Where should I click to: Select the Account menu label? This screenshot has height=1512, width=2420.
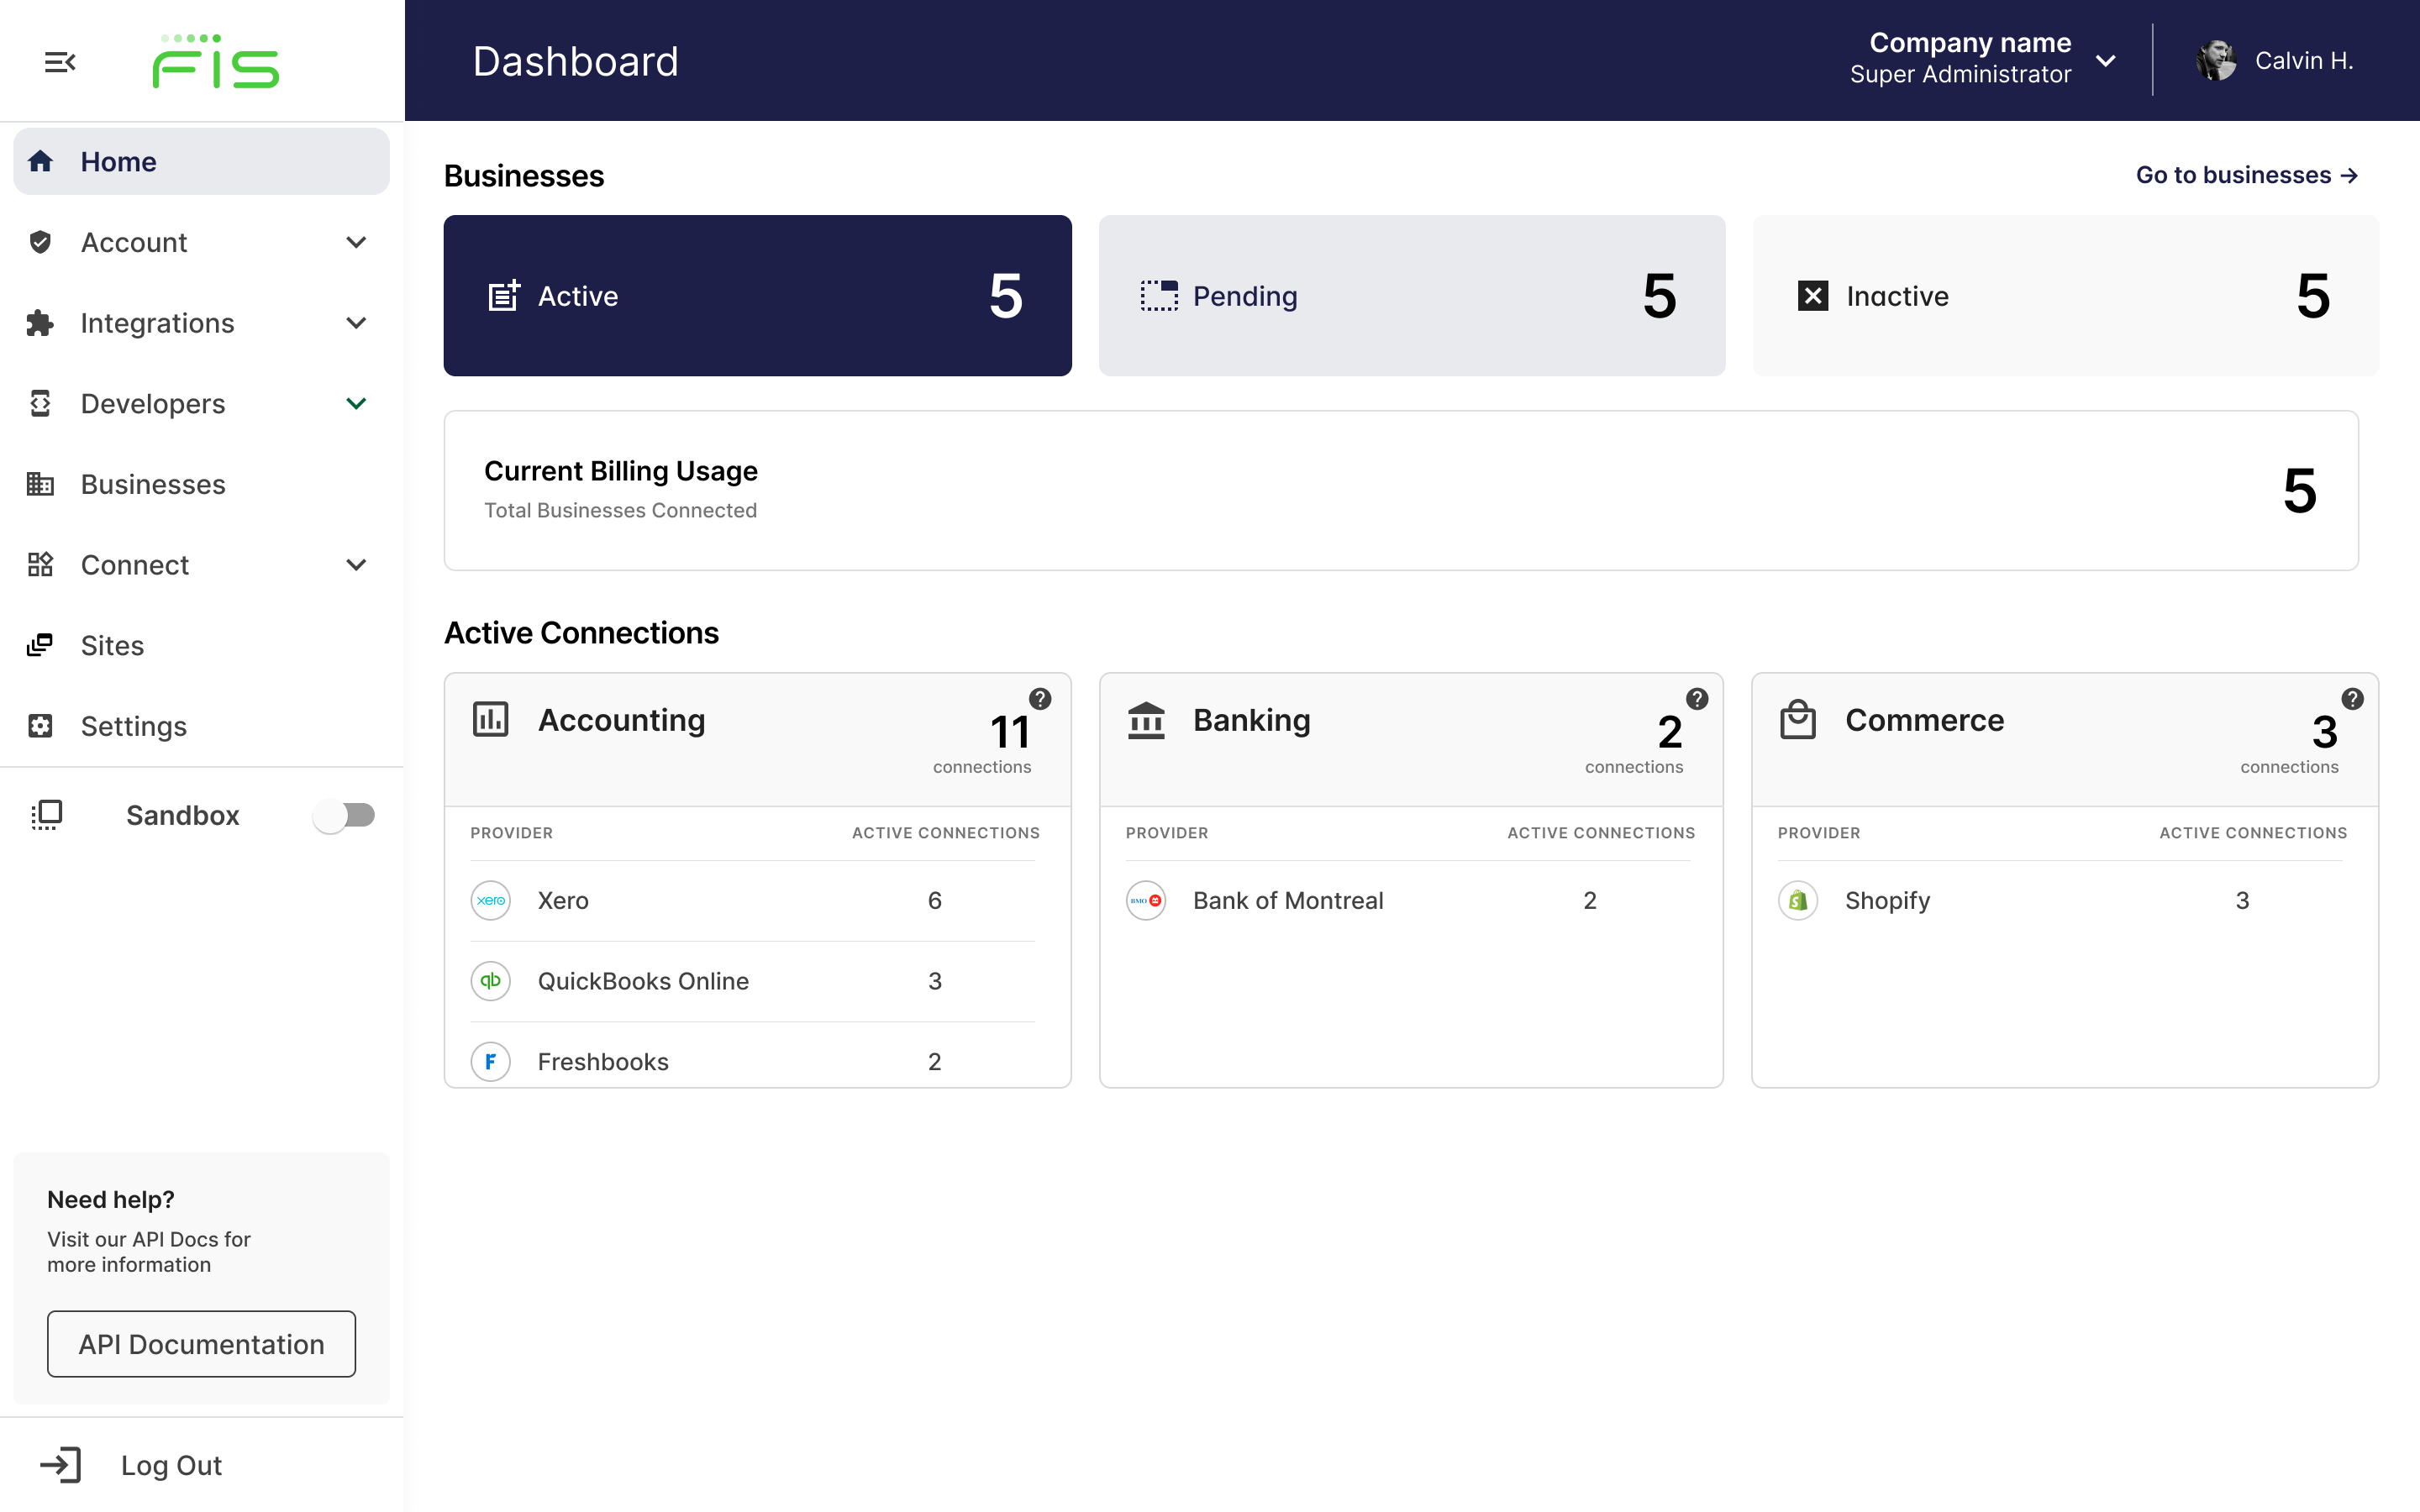pos(134,242)
